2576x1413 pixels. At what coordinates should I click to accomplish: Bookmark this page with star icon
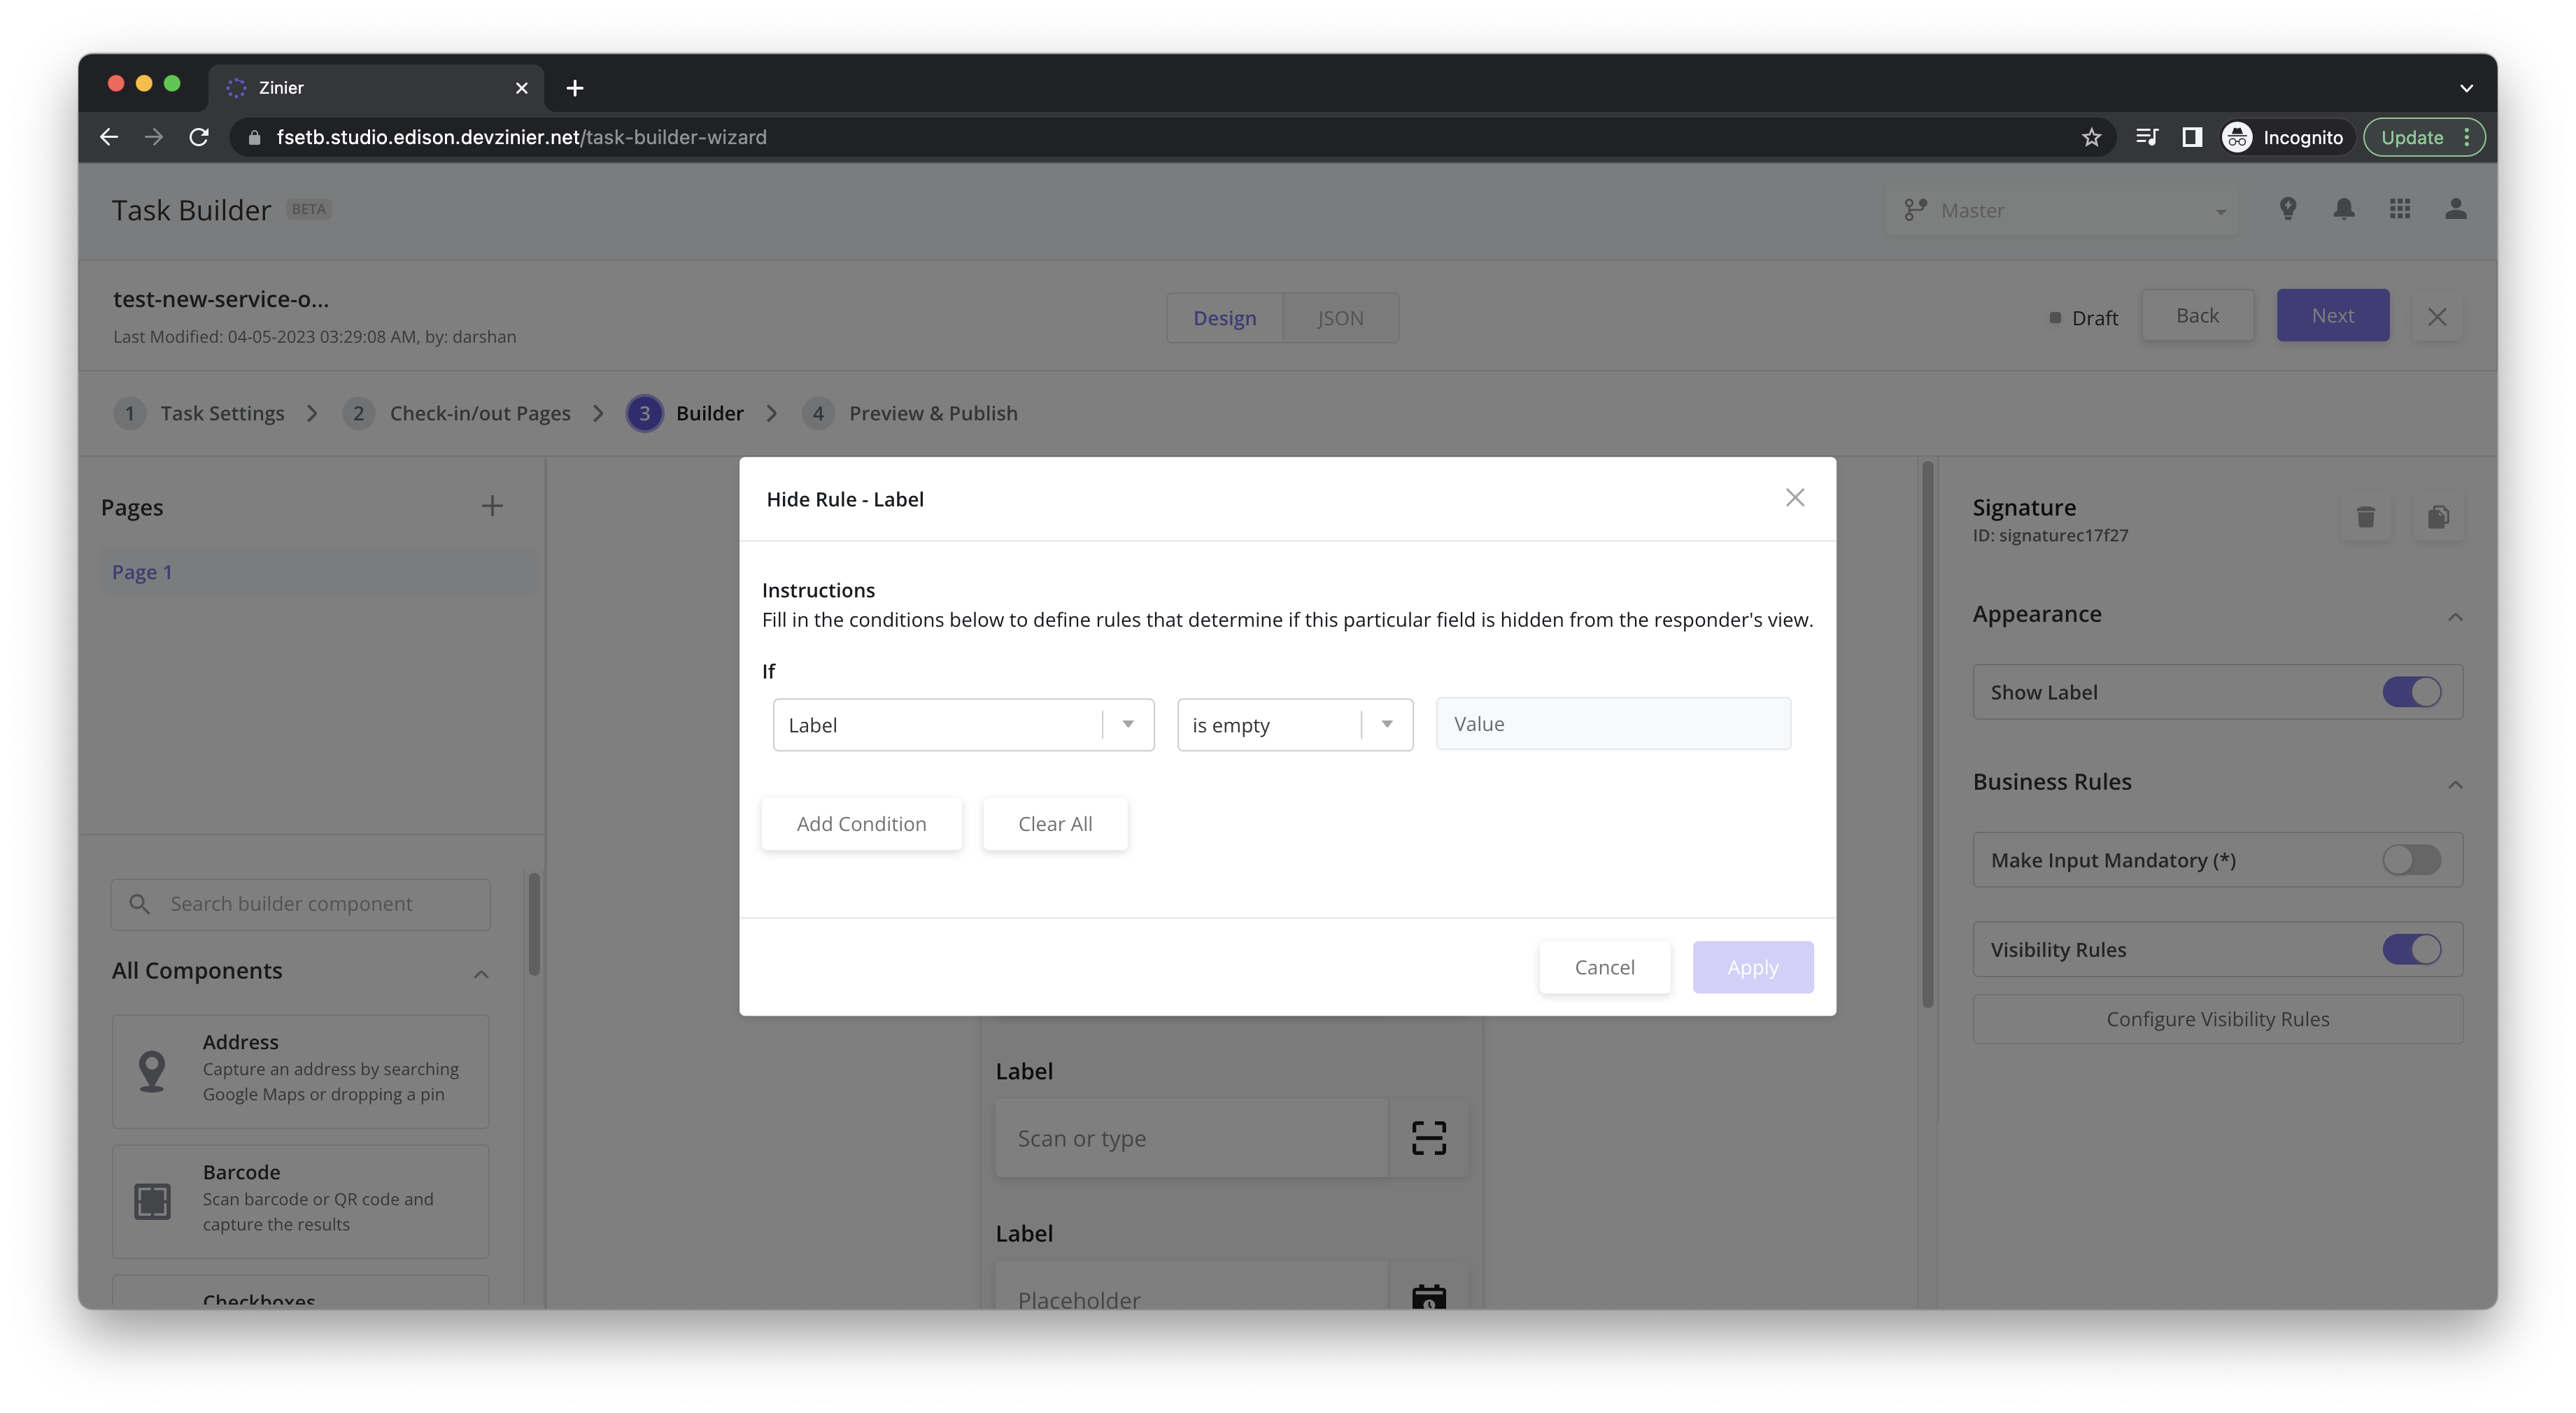(x=2091, y=137)
